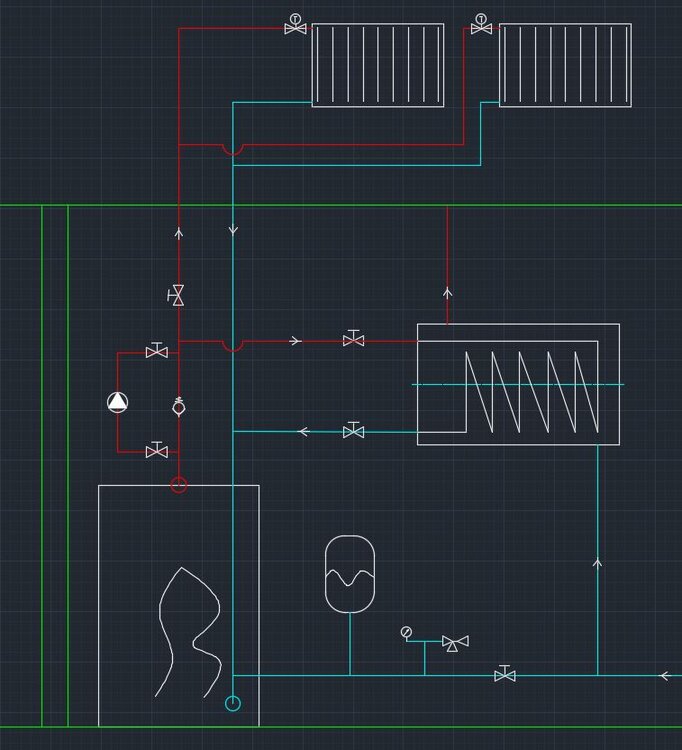Select the balancing valve on red vertical riser
Viewport: 682px width, 750px height.
pyautogui.click(x=178, y=295)
